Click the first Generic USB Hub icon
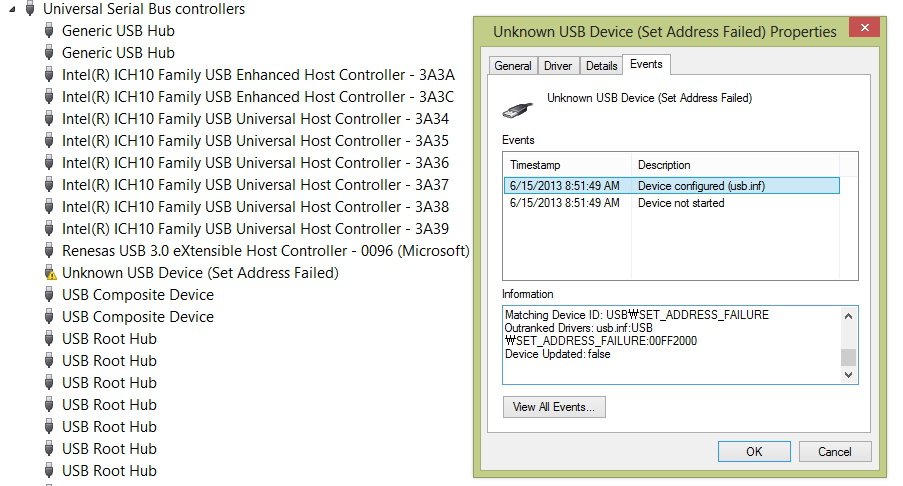This screenshot has height=486, width=903. pyautogui.click(x=50, y=31)
